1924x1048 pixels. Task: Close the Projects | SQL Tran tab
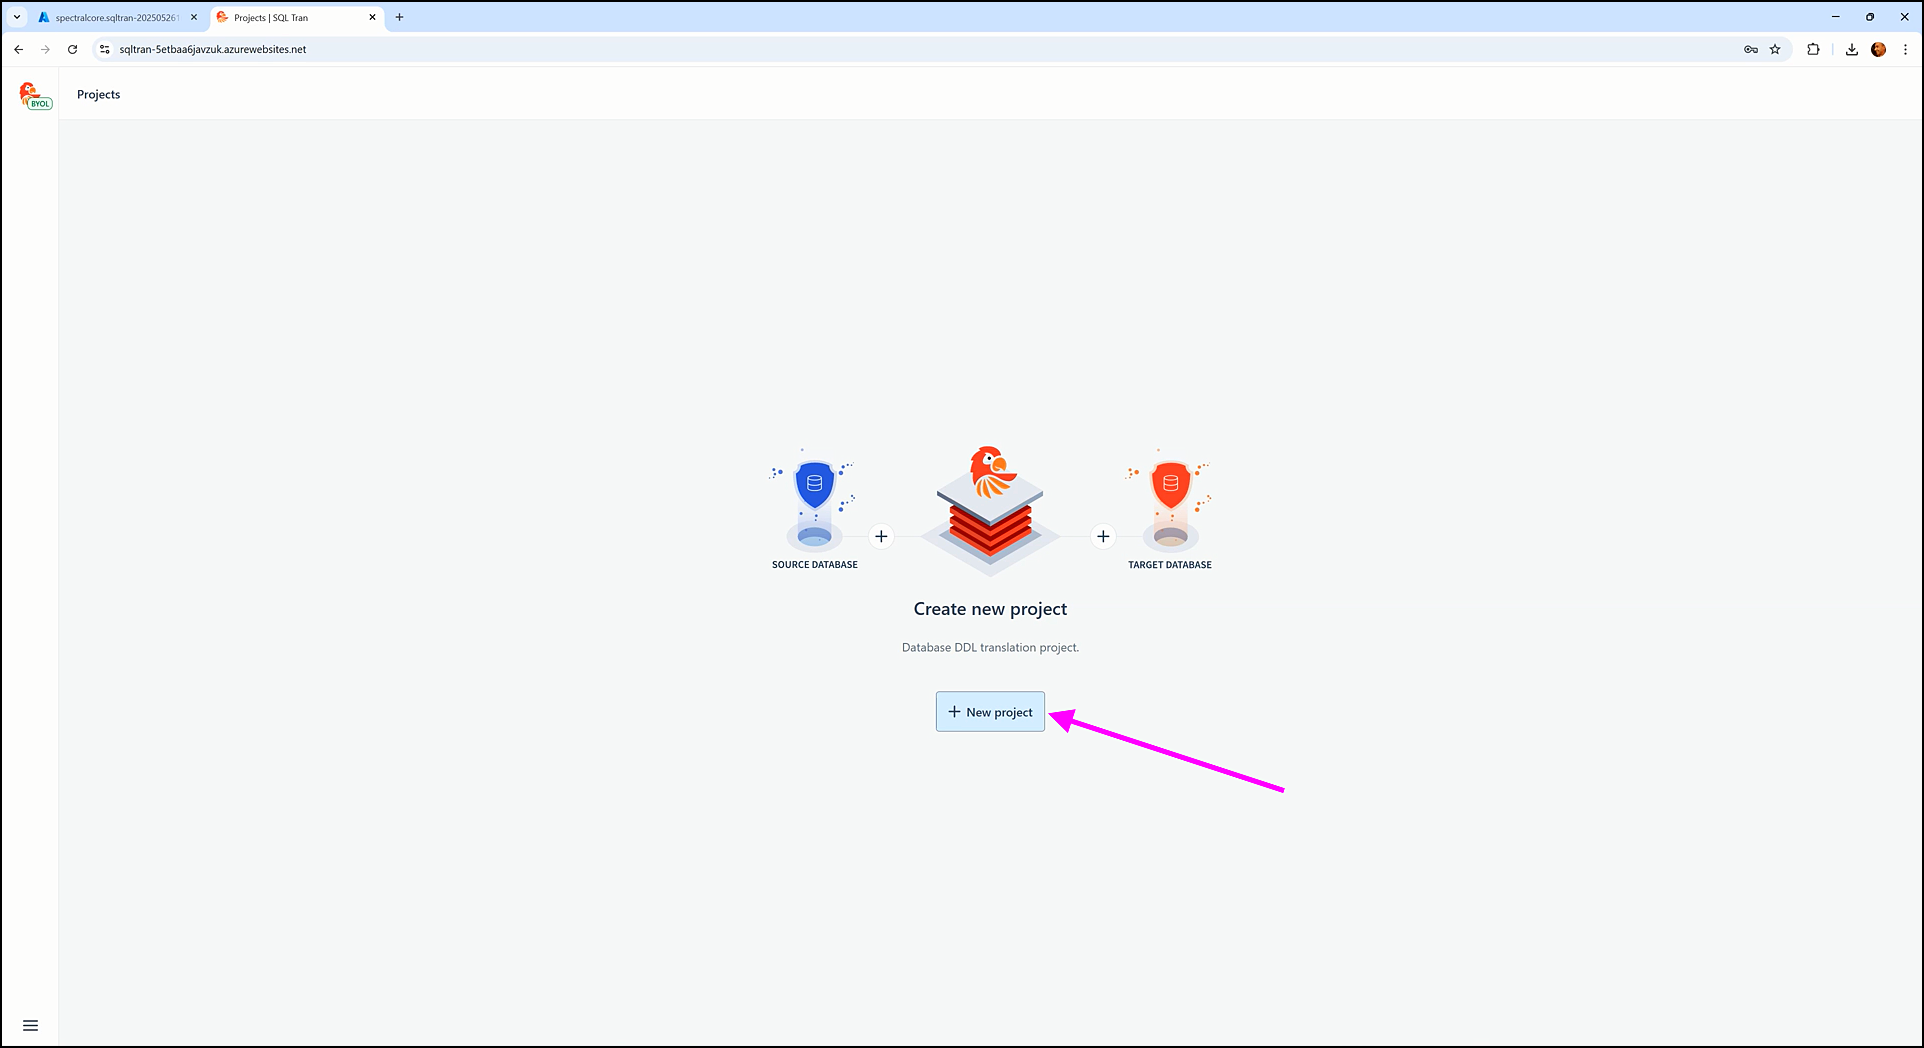372,17
